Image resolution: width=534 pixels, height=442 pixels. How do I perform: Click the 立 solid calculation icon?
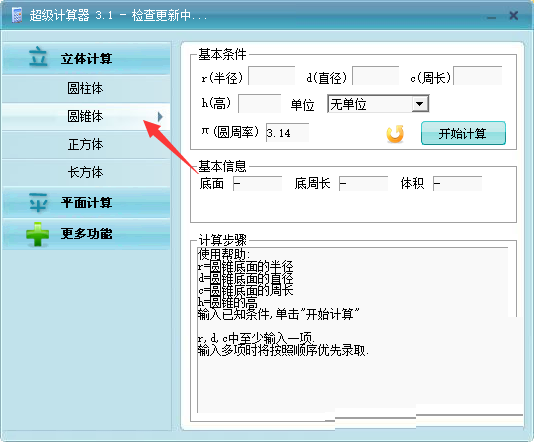click(x=38, y=57)
